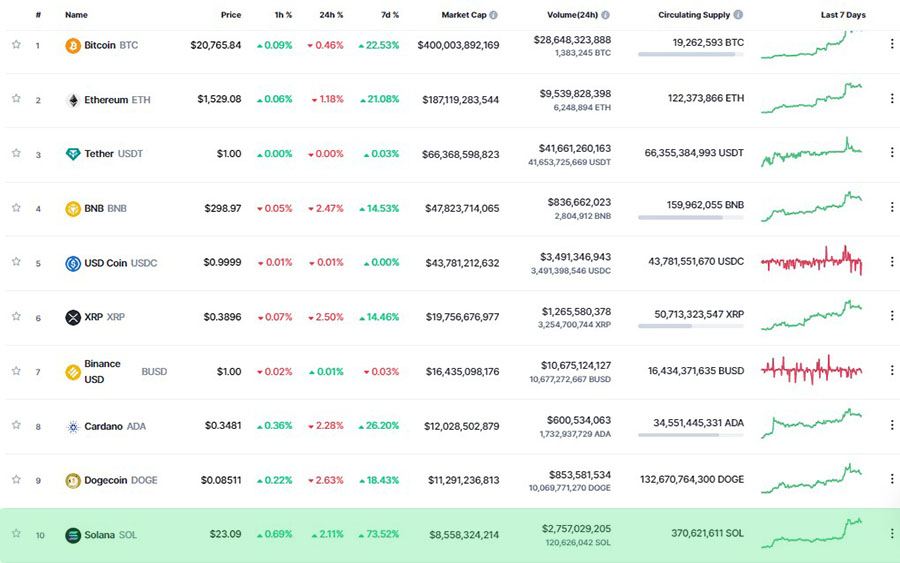Open the Volume(24h) info icon
Screen dimensions: 900x563
[x=606, y=15]
